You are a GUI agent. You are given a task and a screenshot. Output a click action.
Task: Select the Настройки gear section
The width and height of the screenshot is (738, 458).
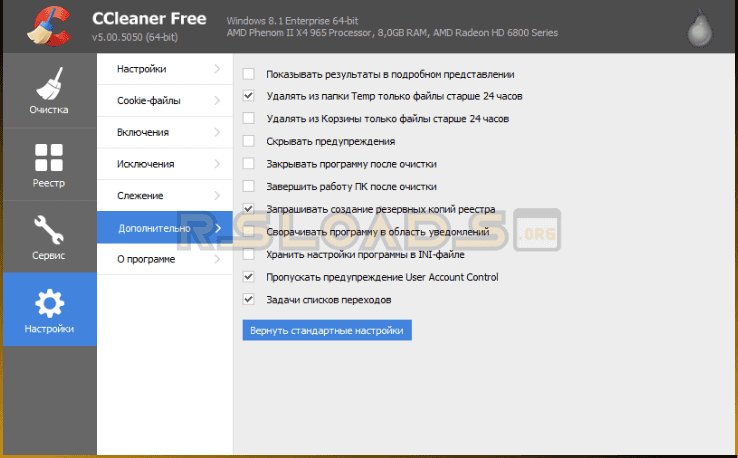49,309
